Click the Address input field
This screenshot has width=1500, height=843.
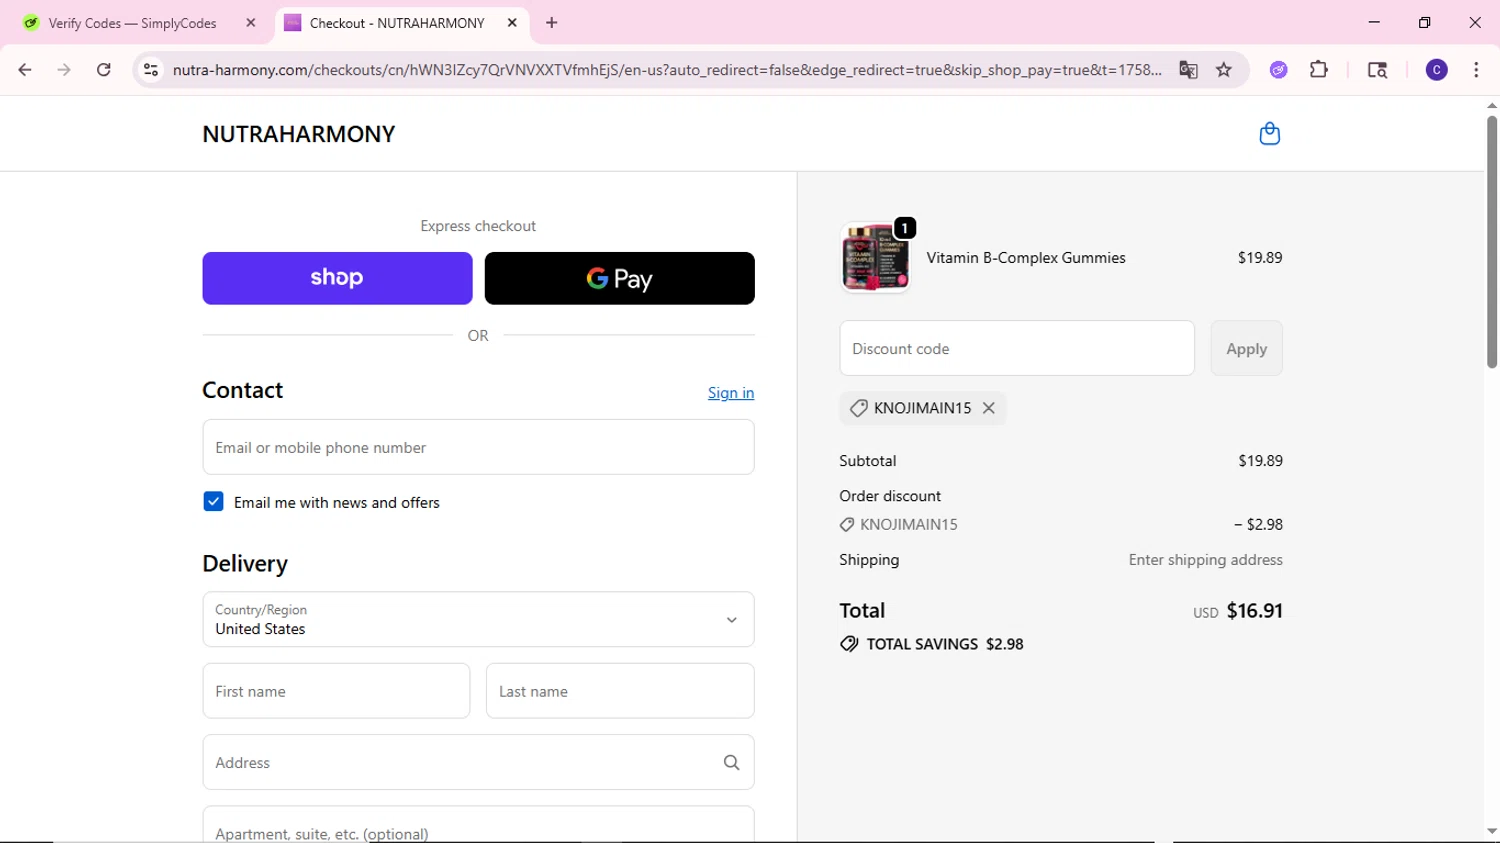click(x=478, y=762)
